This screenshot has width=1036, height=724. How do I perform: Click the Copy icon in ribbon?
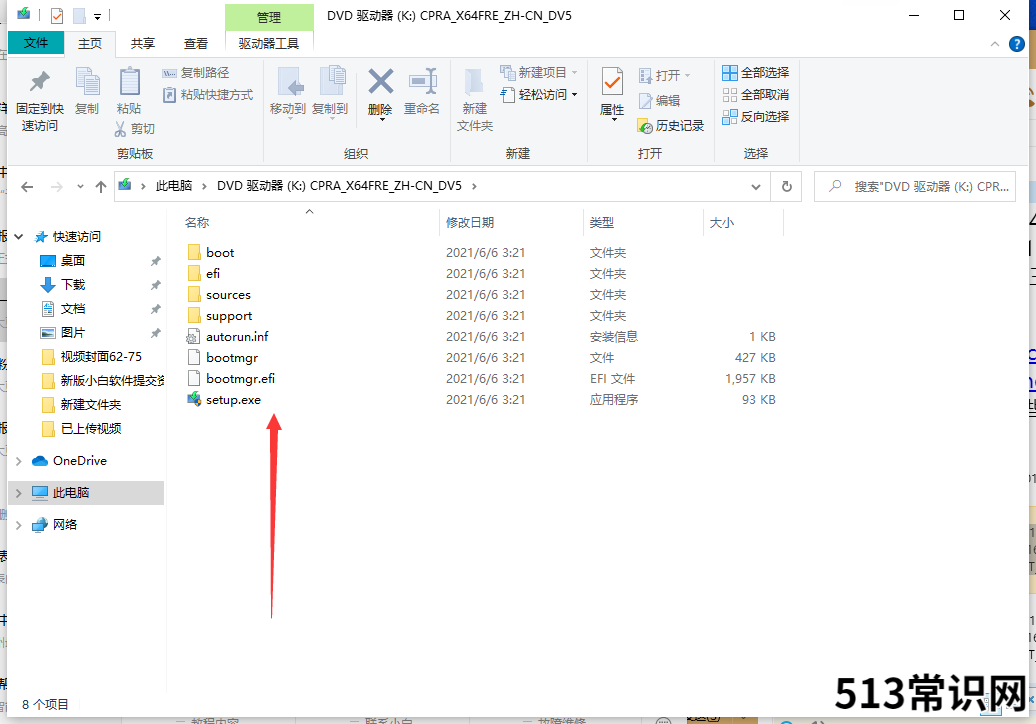(87, 81)
